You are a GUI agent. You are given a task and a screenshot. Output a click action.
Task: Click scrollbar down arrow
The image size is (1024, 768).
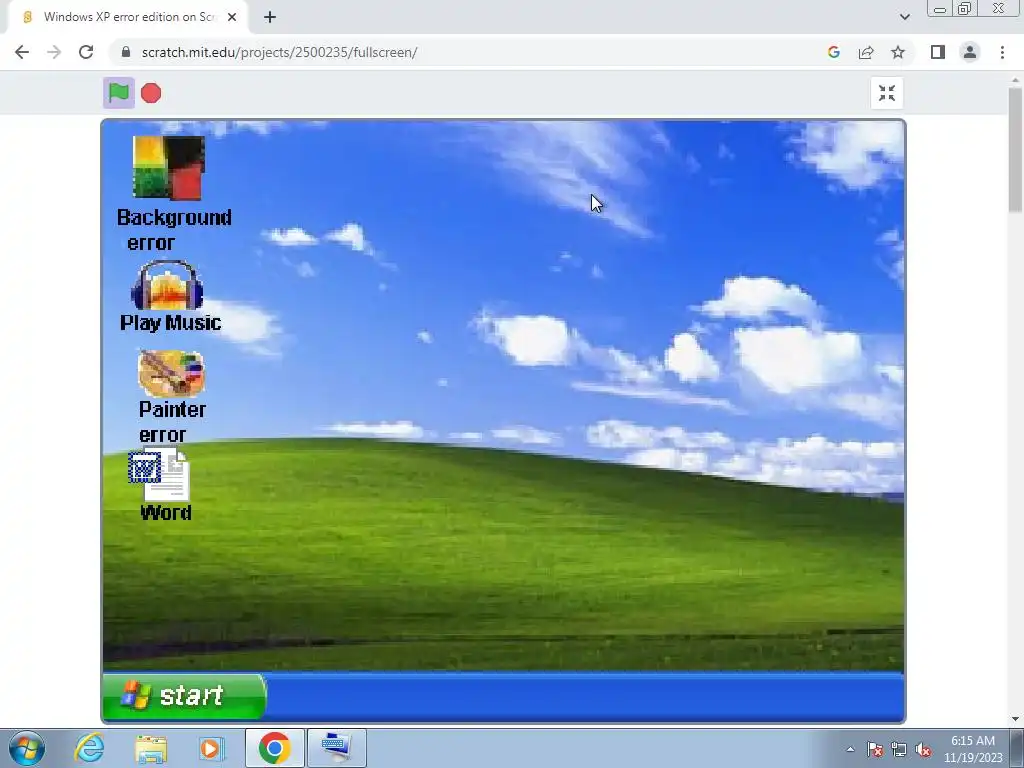click(x=1015, y=719)
